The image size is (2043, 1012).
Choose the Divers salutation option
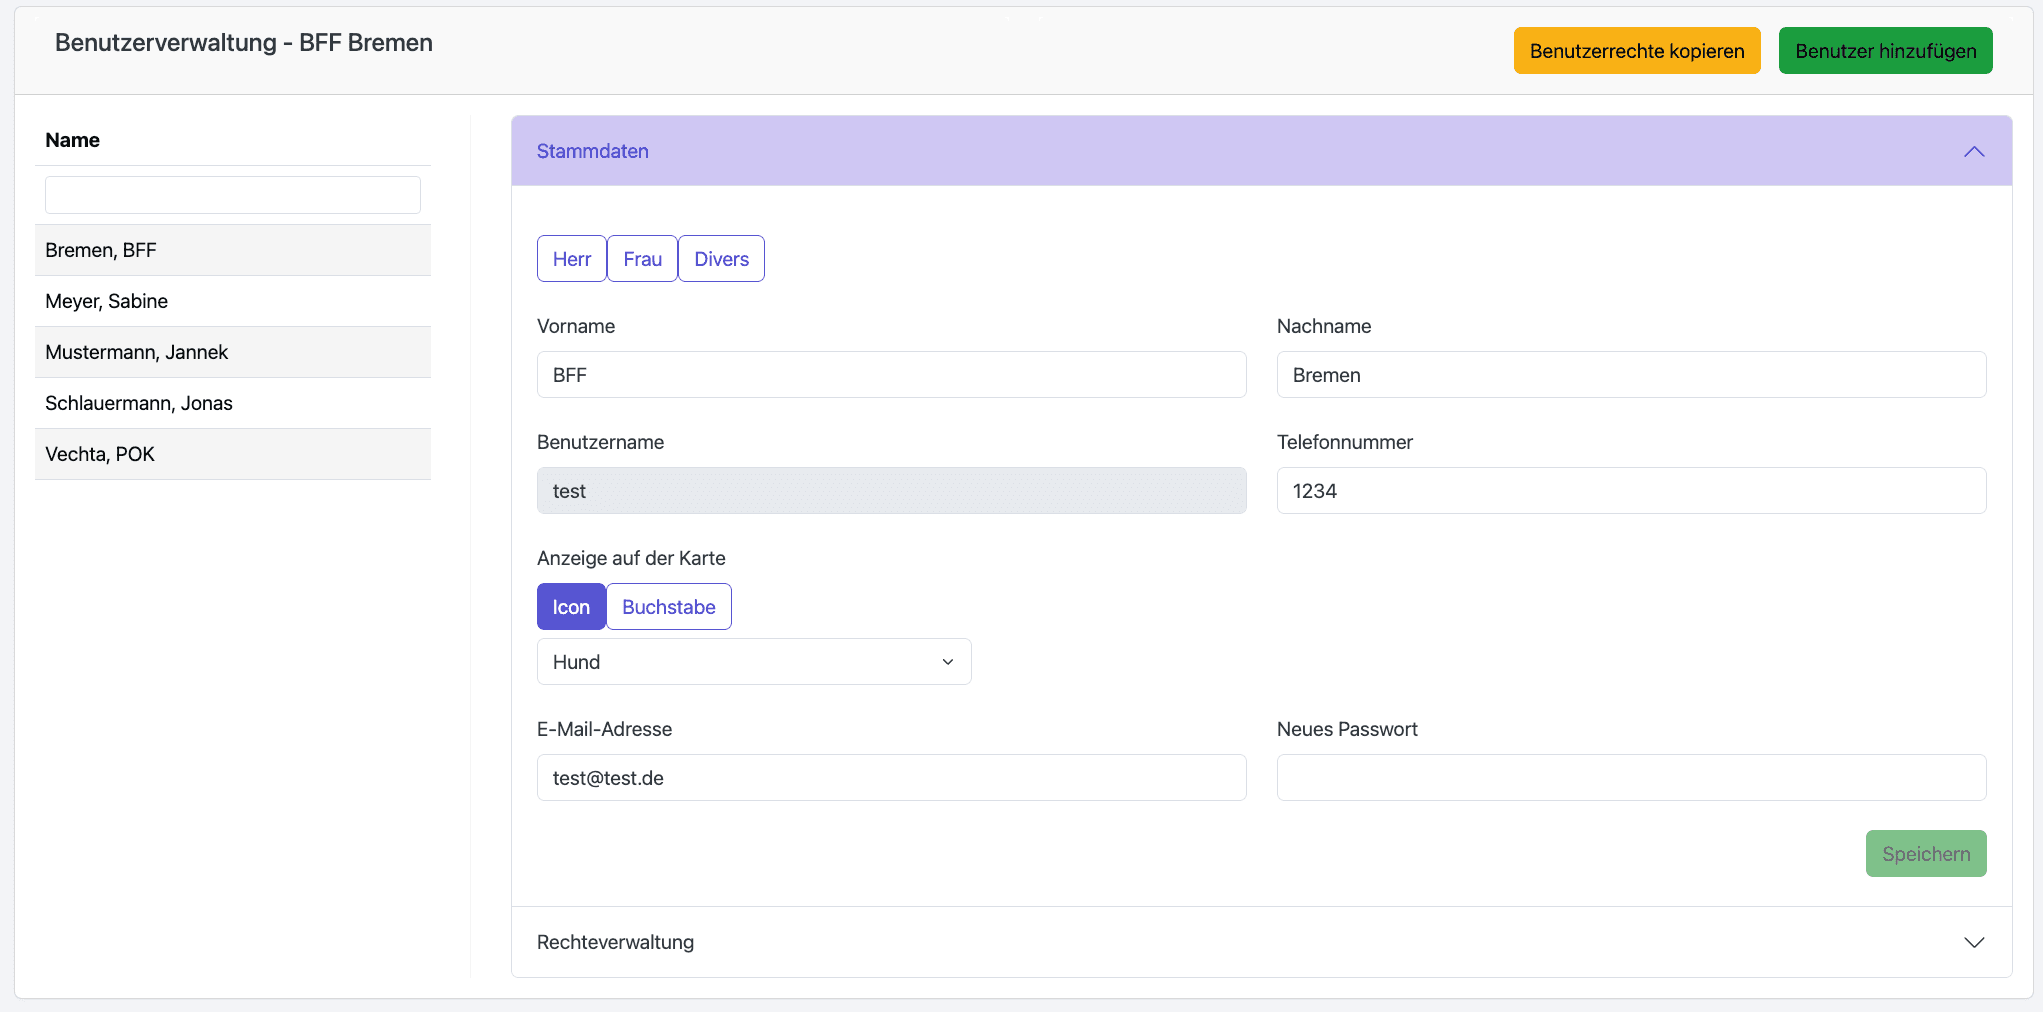721,259
